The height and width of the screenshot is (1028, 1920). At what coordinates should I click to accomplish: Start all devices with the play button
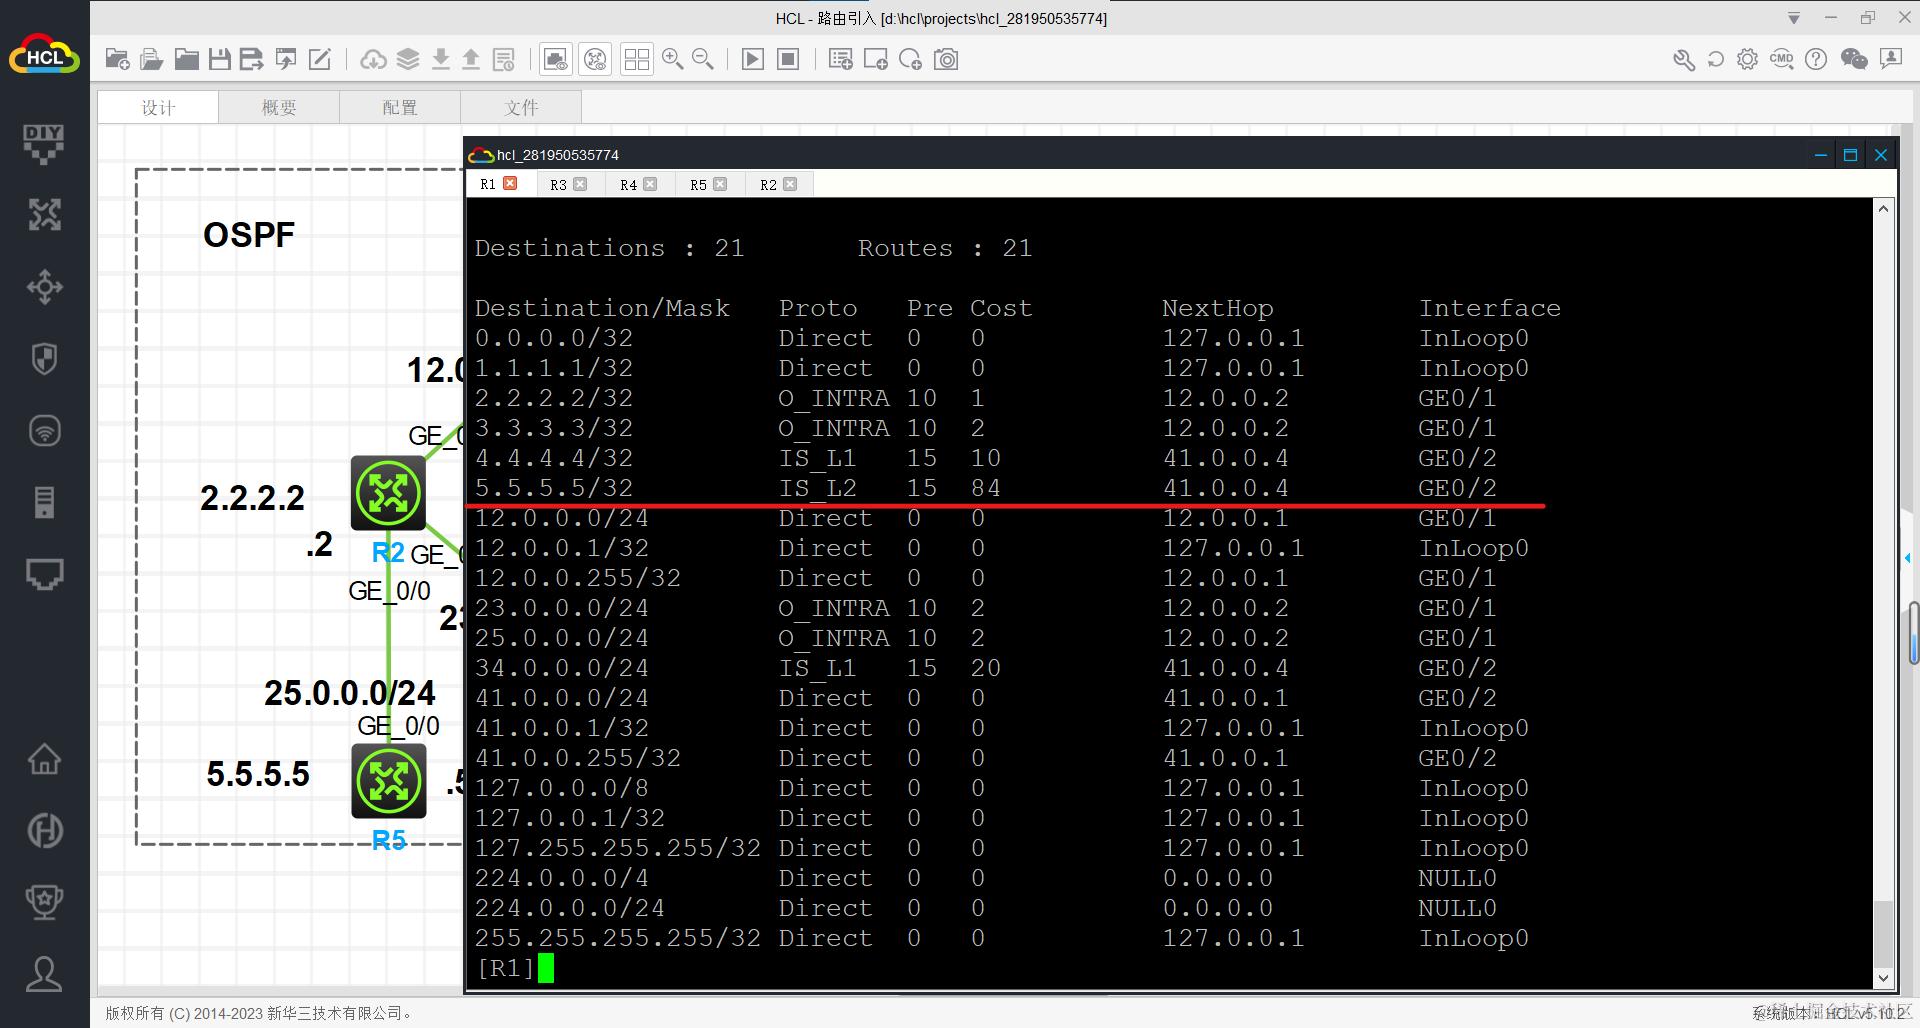(x=753, y=59)
